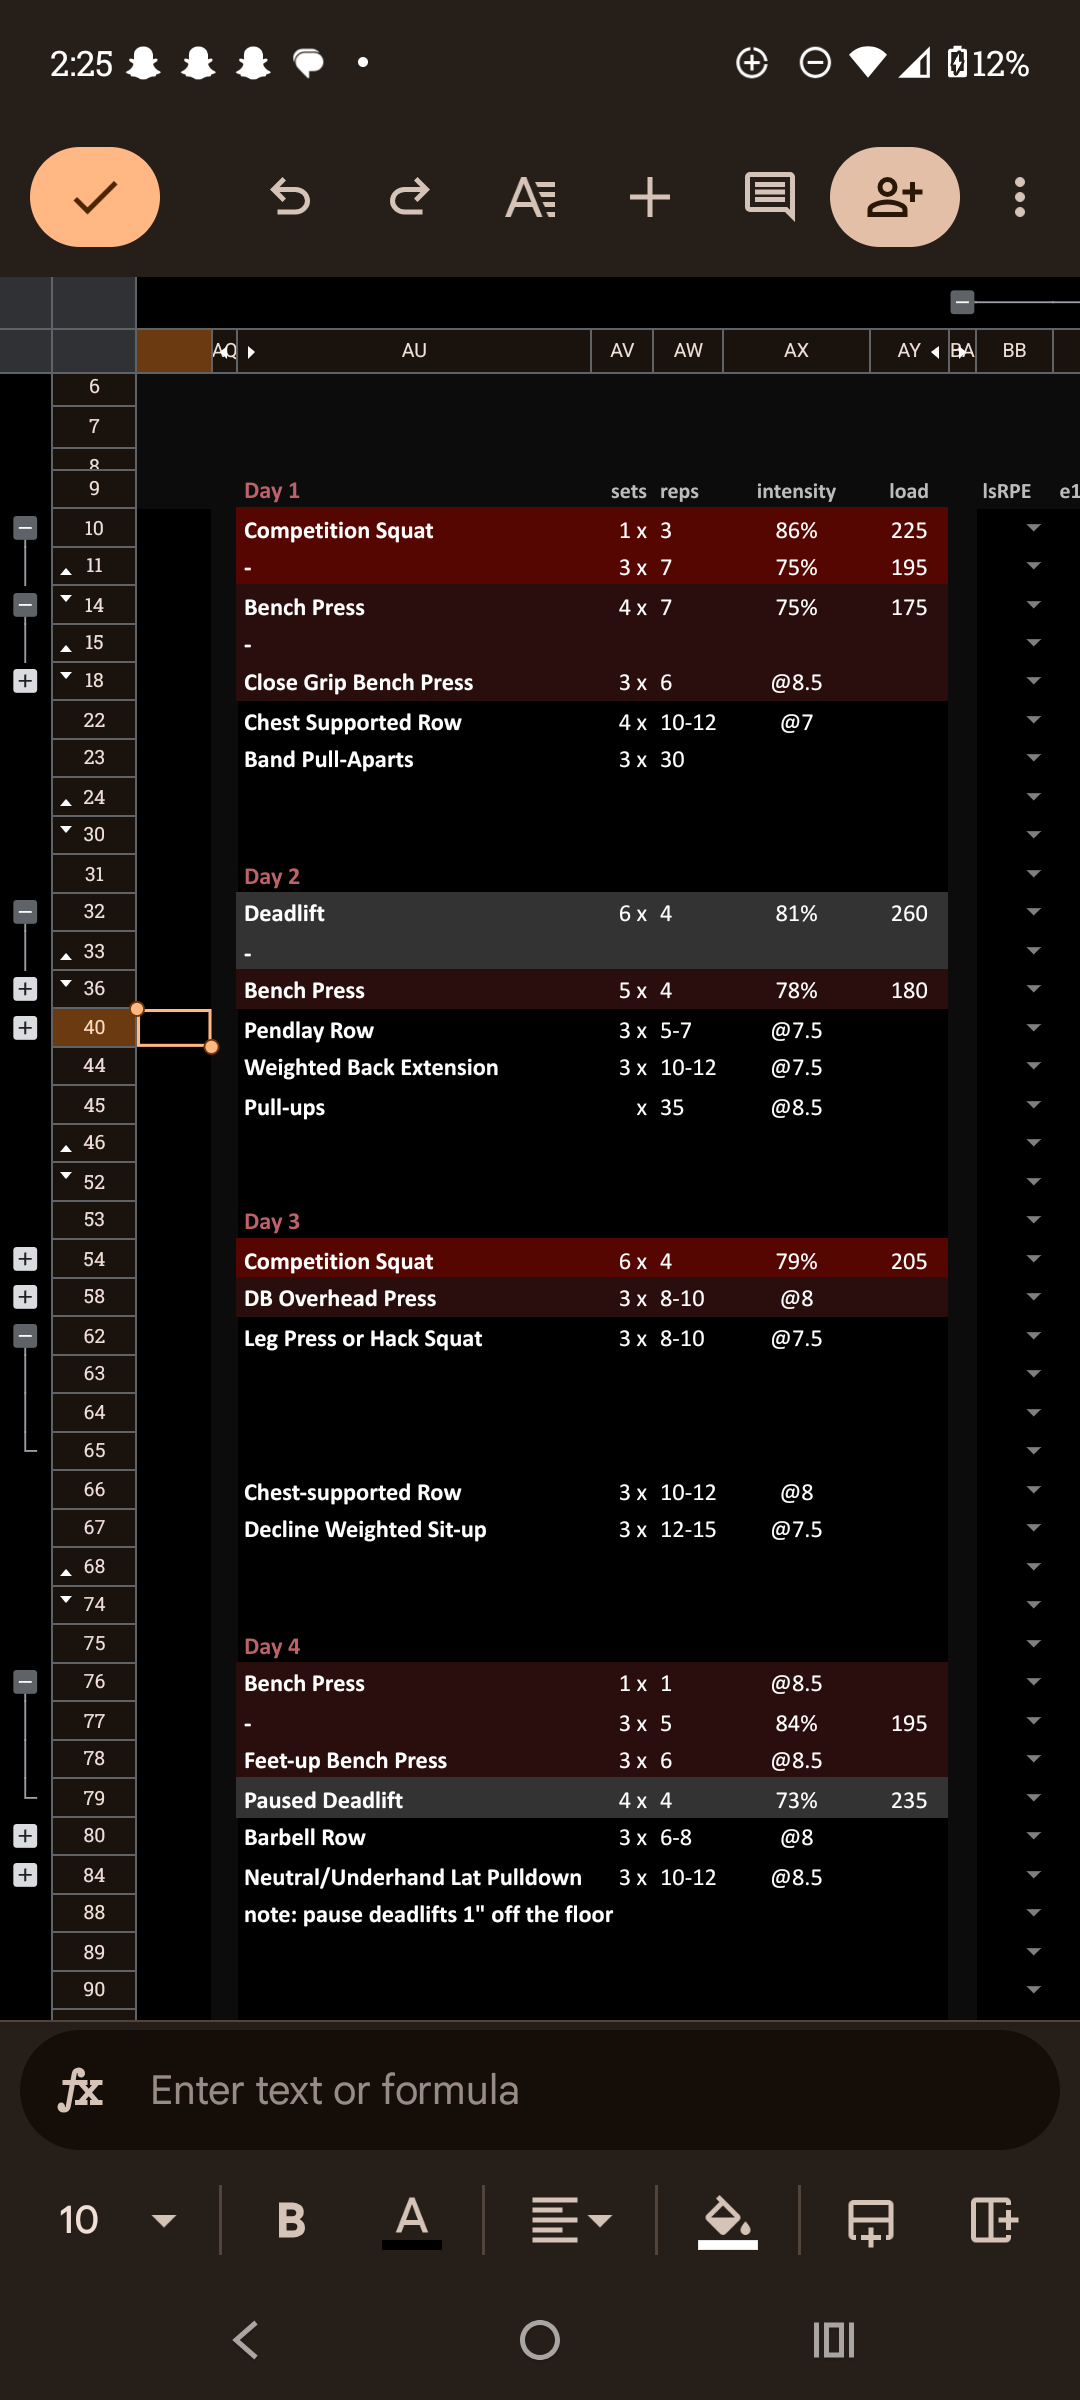The width and height of the screenshot is (1080, 2400).
Task: Insert a column with the column-plus icon
Action: tap(994, 2220)
